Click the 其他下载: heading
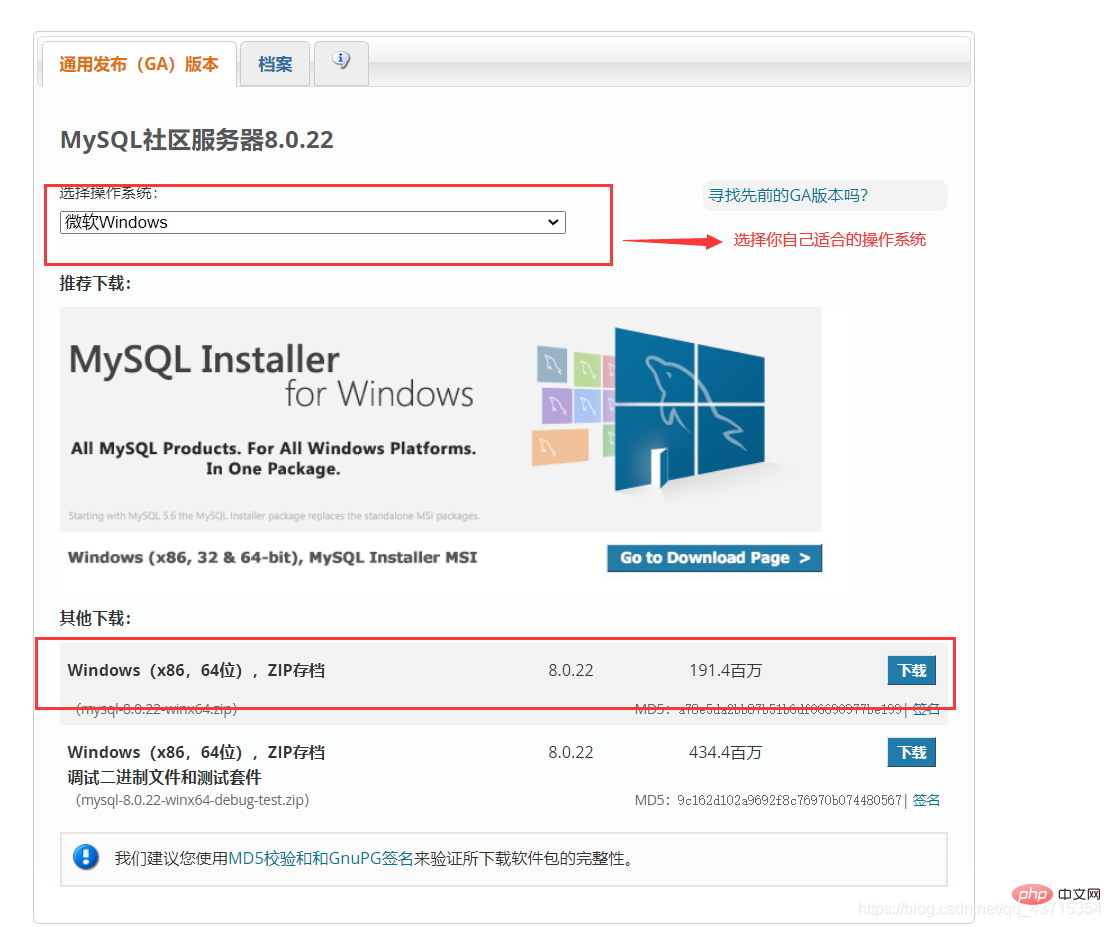1111x927 pixels. tap(95, 618)
